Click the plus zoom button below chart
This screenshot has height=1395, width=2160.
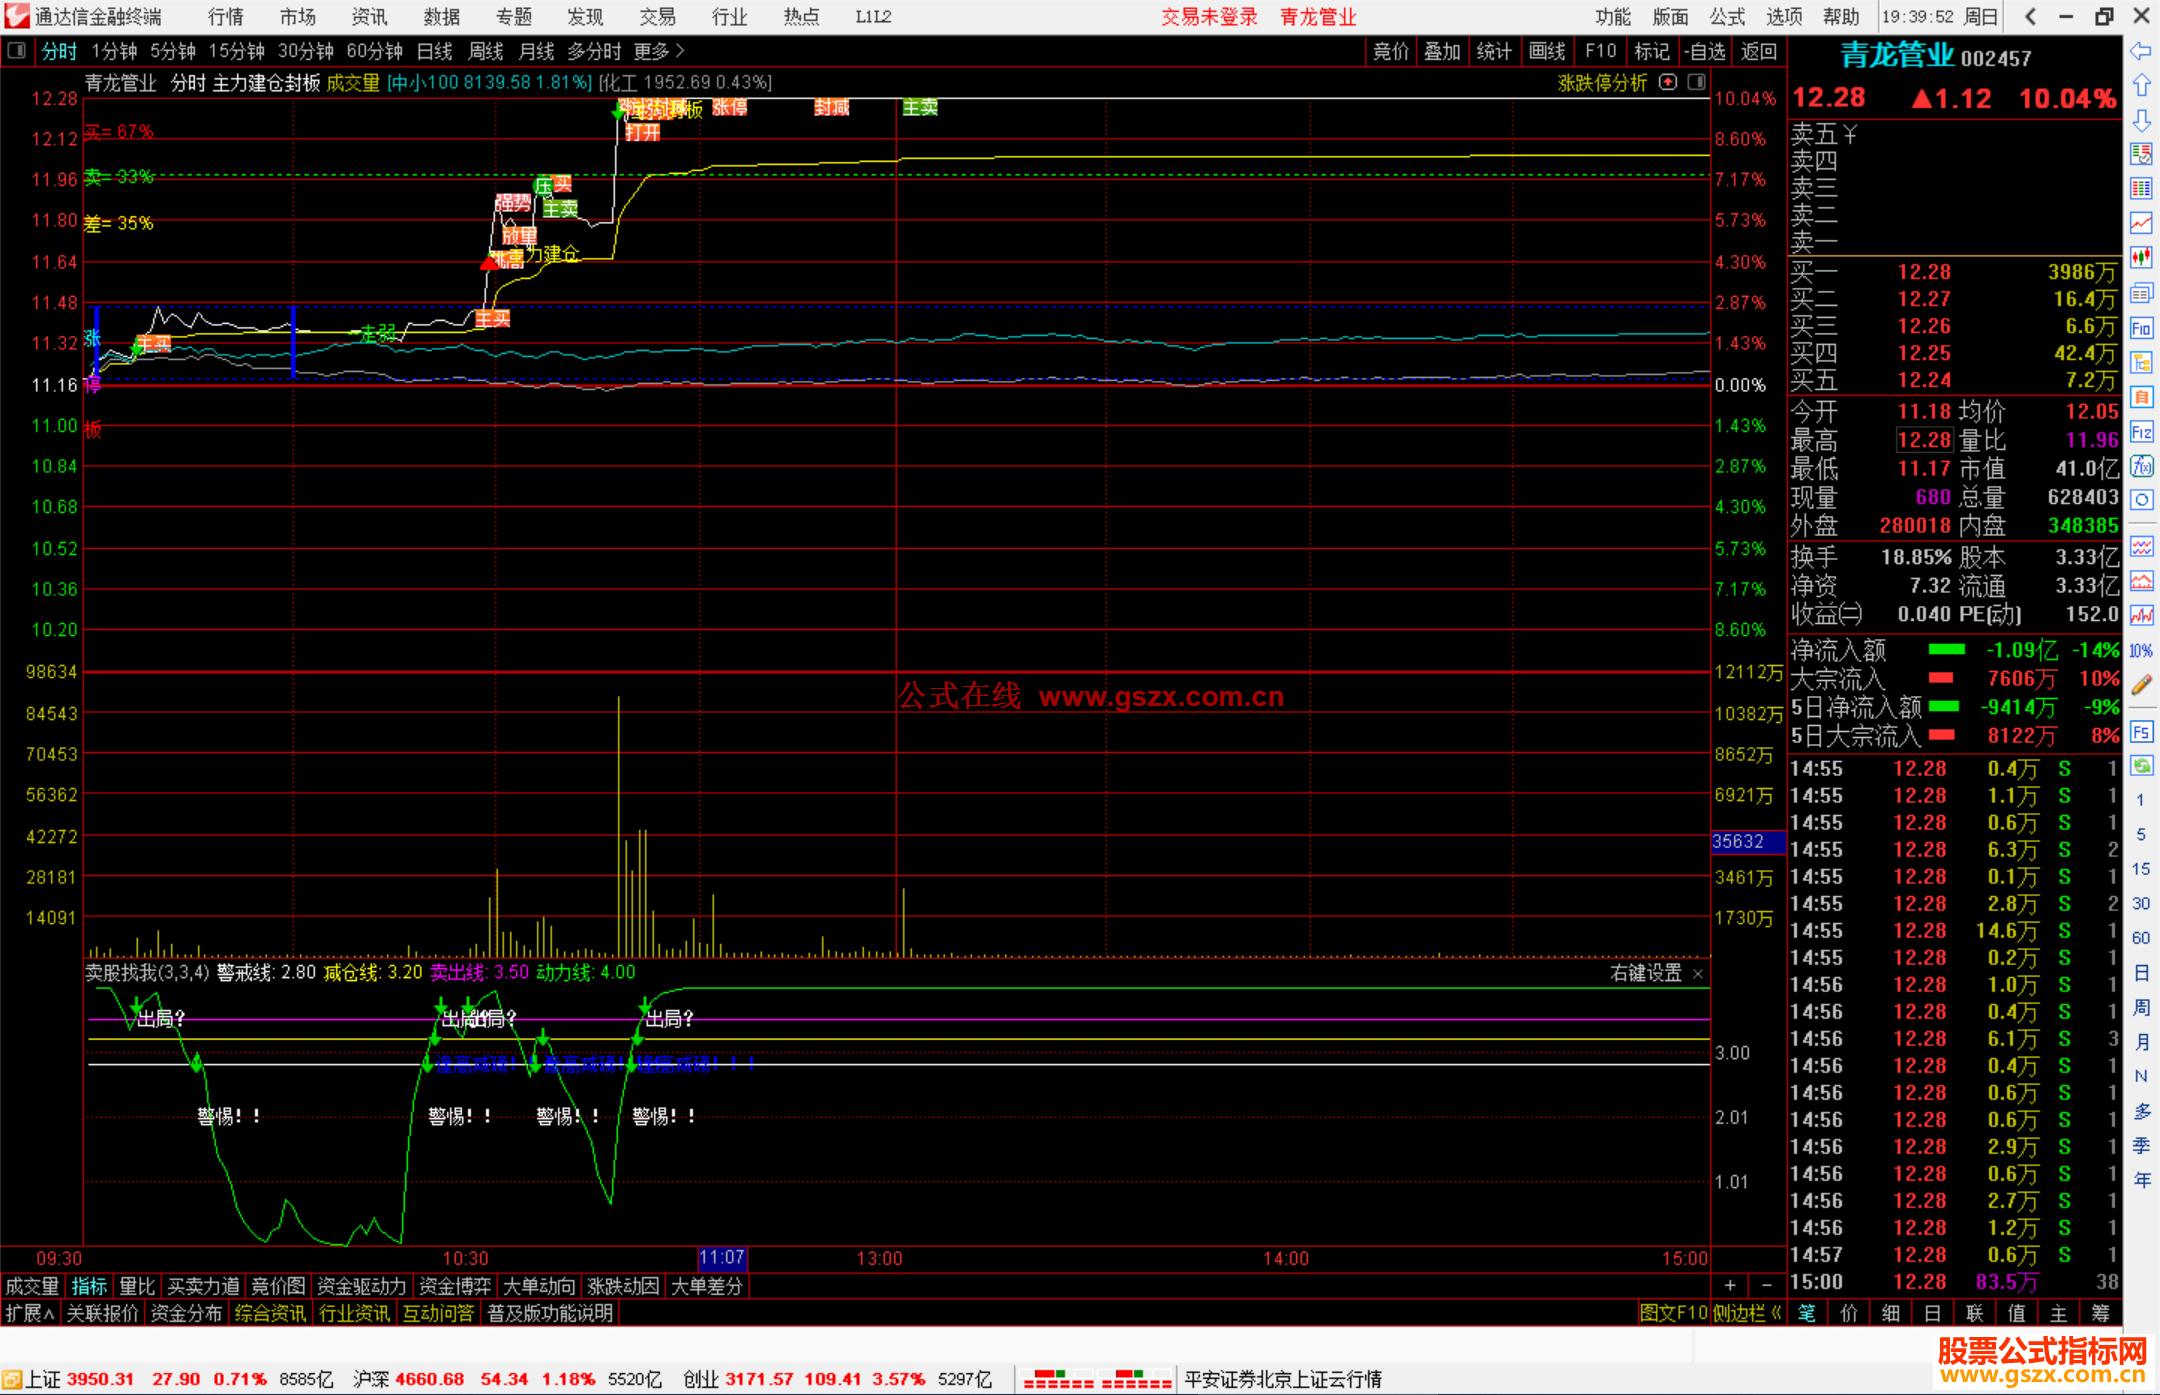1730,1286
